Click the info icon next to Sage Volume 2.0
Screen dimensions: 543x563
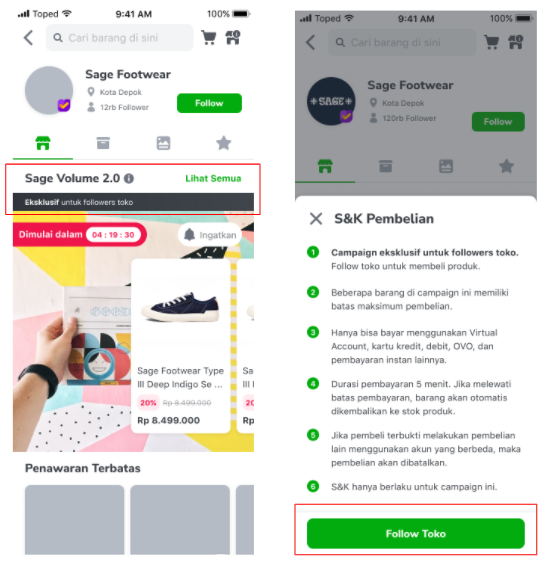[129, 178]
